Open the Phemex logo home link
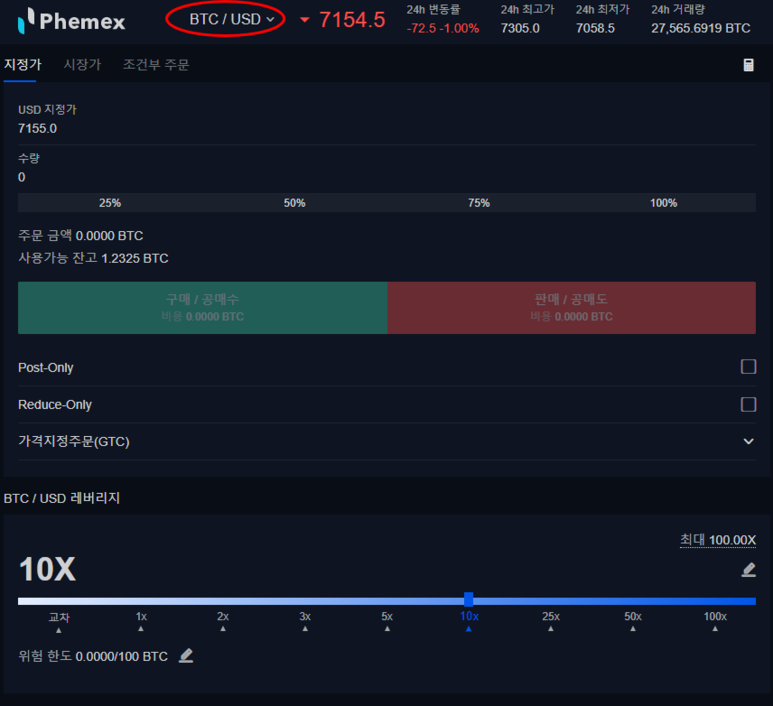This screenshot has height=706, width=773. pyautogui.click(x=71, y=21)
